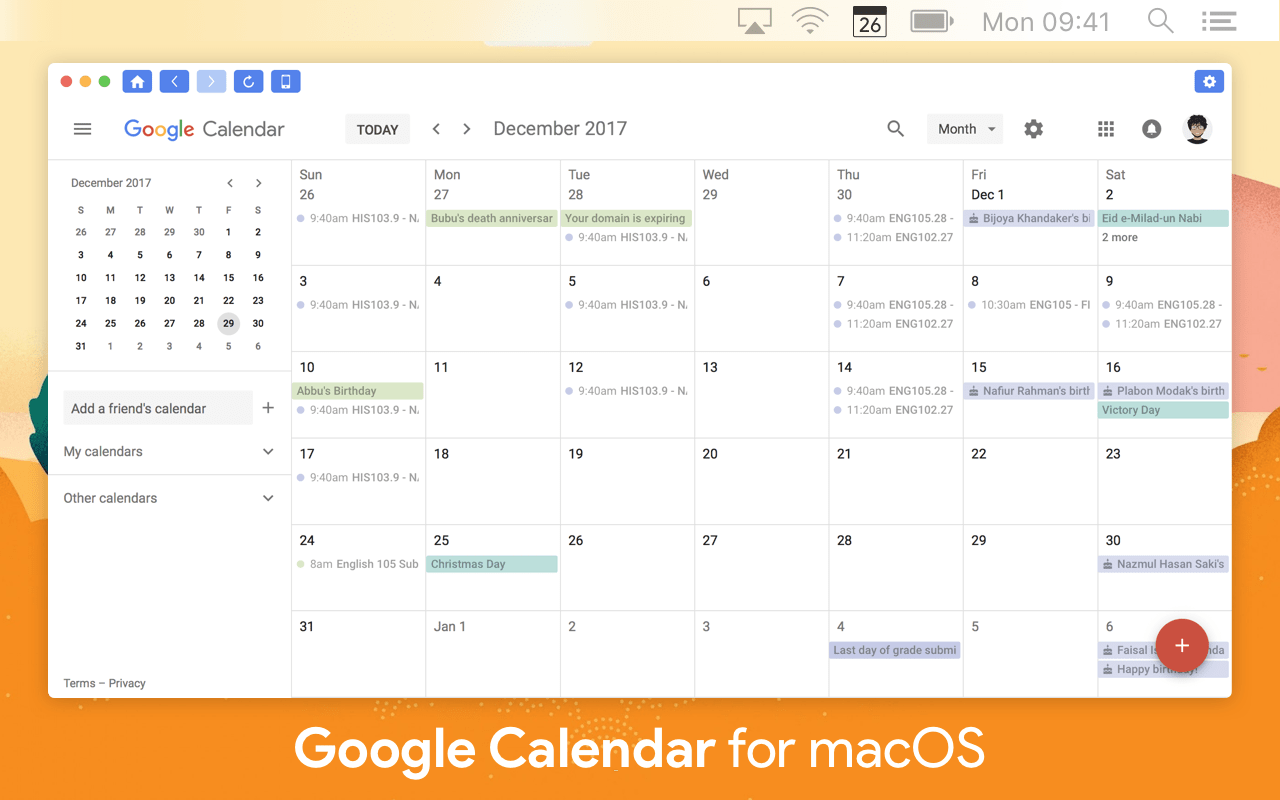This screenshot has height=800, width=1280.
Task: Click day number 21 in main grid
Action: [x=844, y=454]
